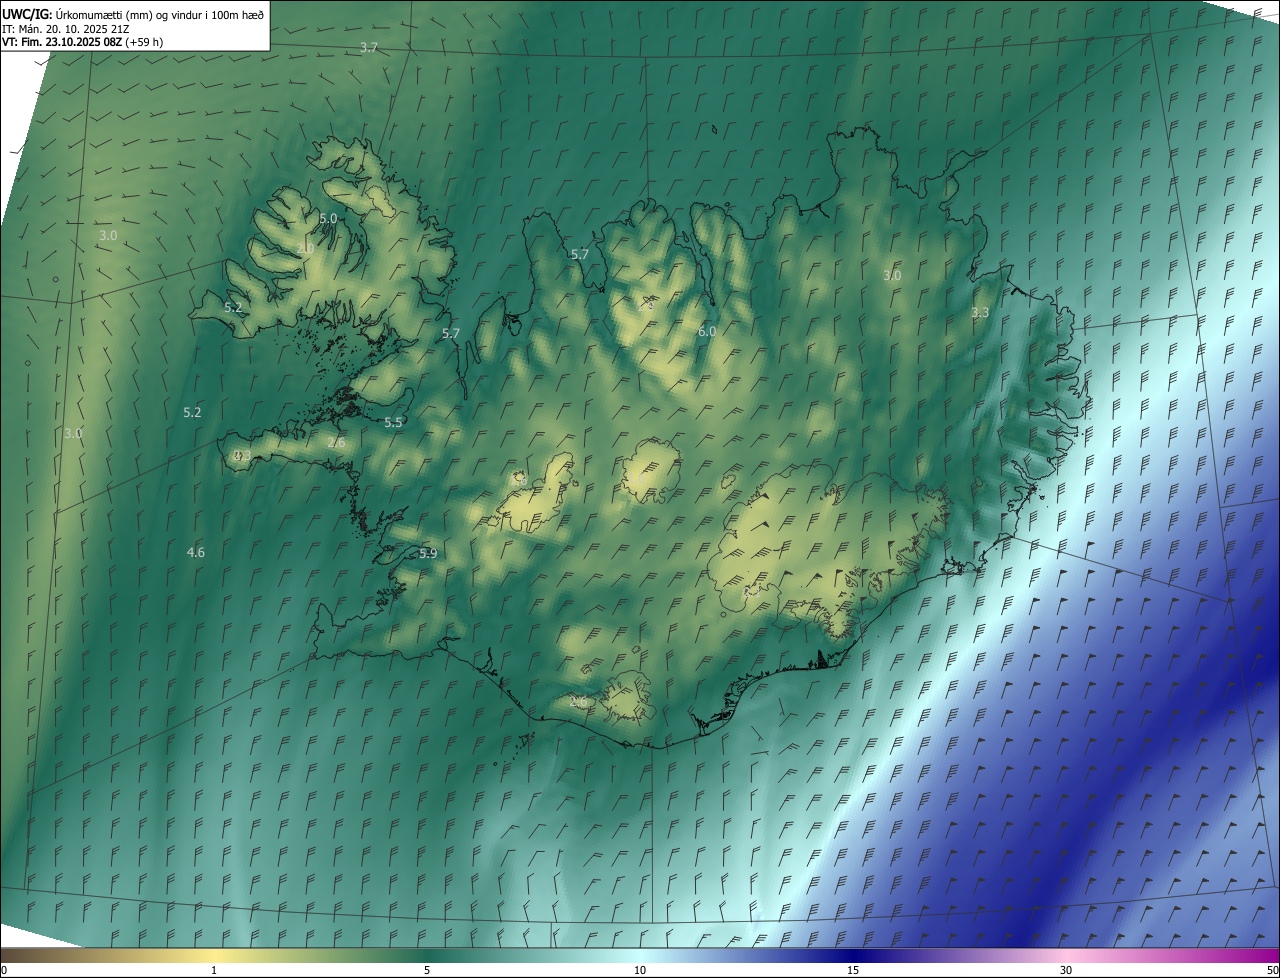This screenshot has height=978, width=1280.
Task: Click the 5.9 value label on the map
Action: (x=428, y=553)
